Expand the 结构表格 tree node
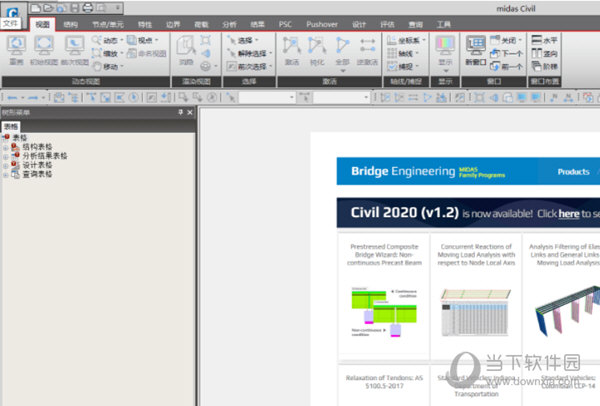Image resolution: width=600 pixels, height=406 pixels. 6,146
